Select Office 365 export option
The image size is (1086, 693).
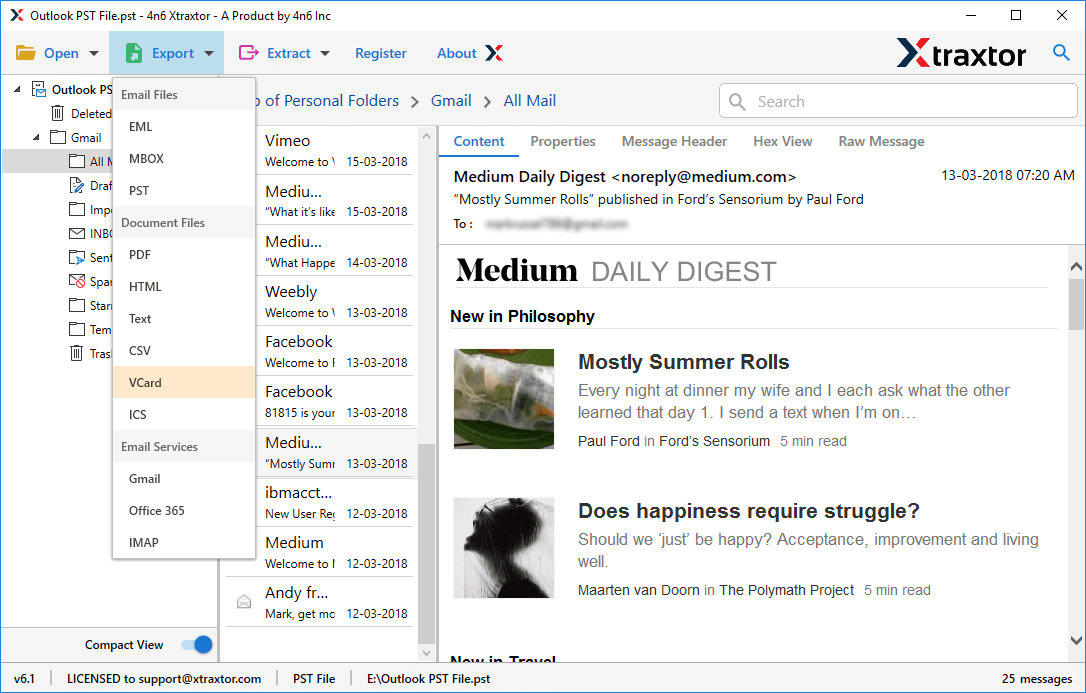pyautogui.click(x=184, y=510)
